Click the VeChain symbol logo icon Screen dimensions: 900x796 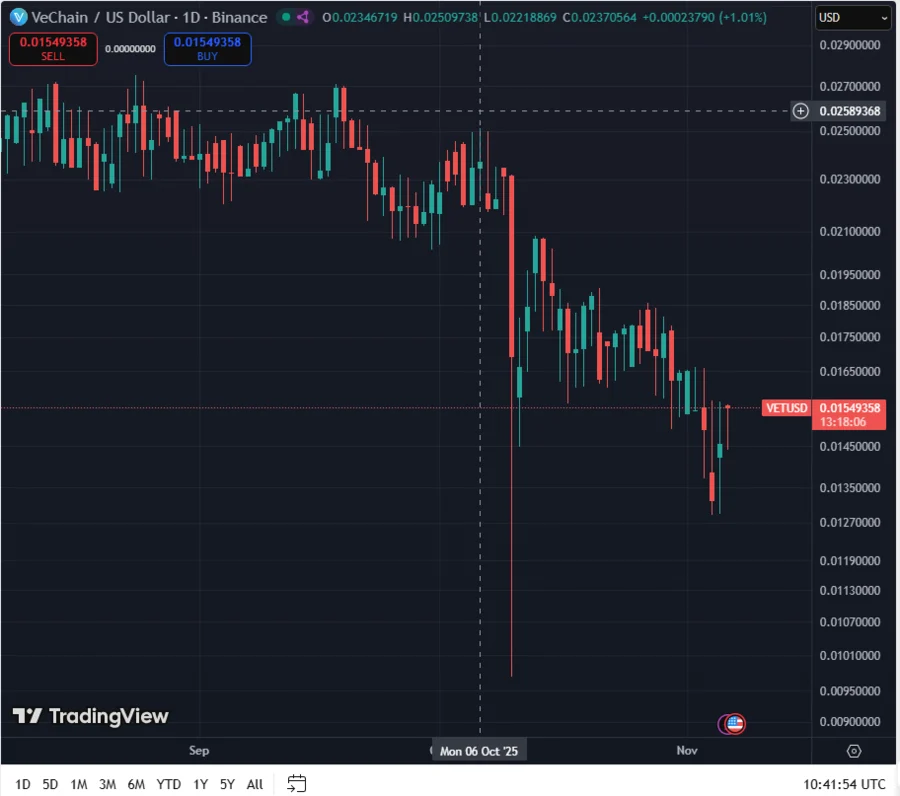[16, 17]
